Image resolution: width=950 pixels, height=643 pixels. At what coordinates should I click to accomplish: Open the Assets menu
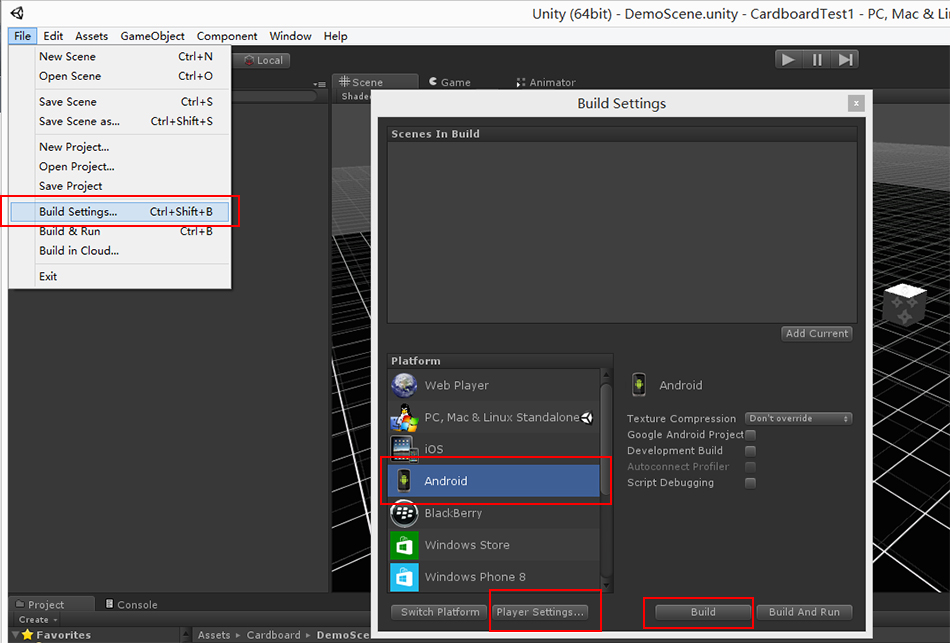click(x=91, y=36)
